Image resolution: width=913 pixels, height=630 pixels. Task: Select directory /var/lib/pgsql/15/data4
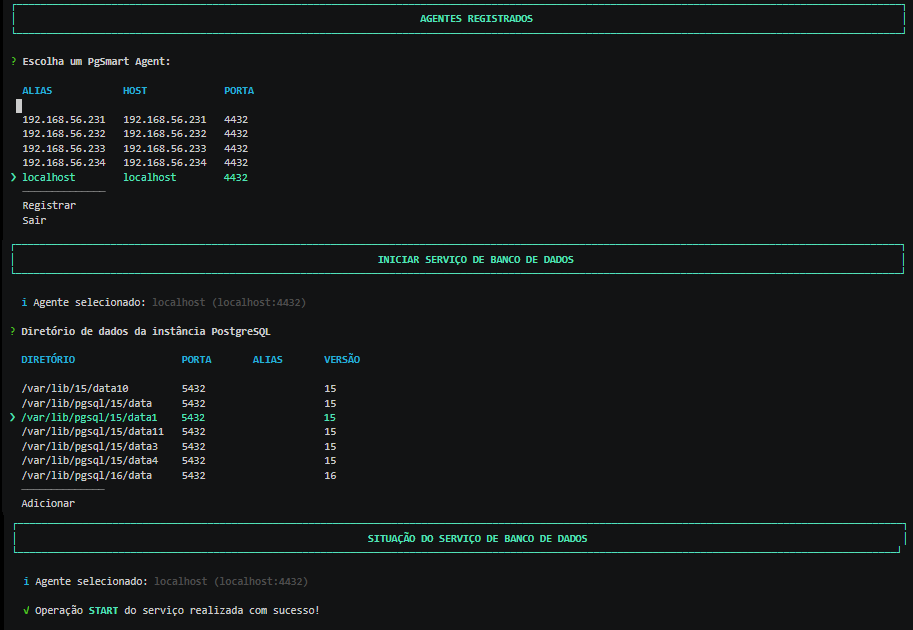click(90, 461)
